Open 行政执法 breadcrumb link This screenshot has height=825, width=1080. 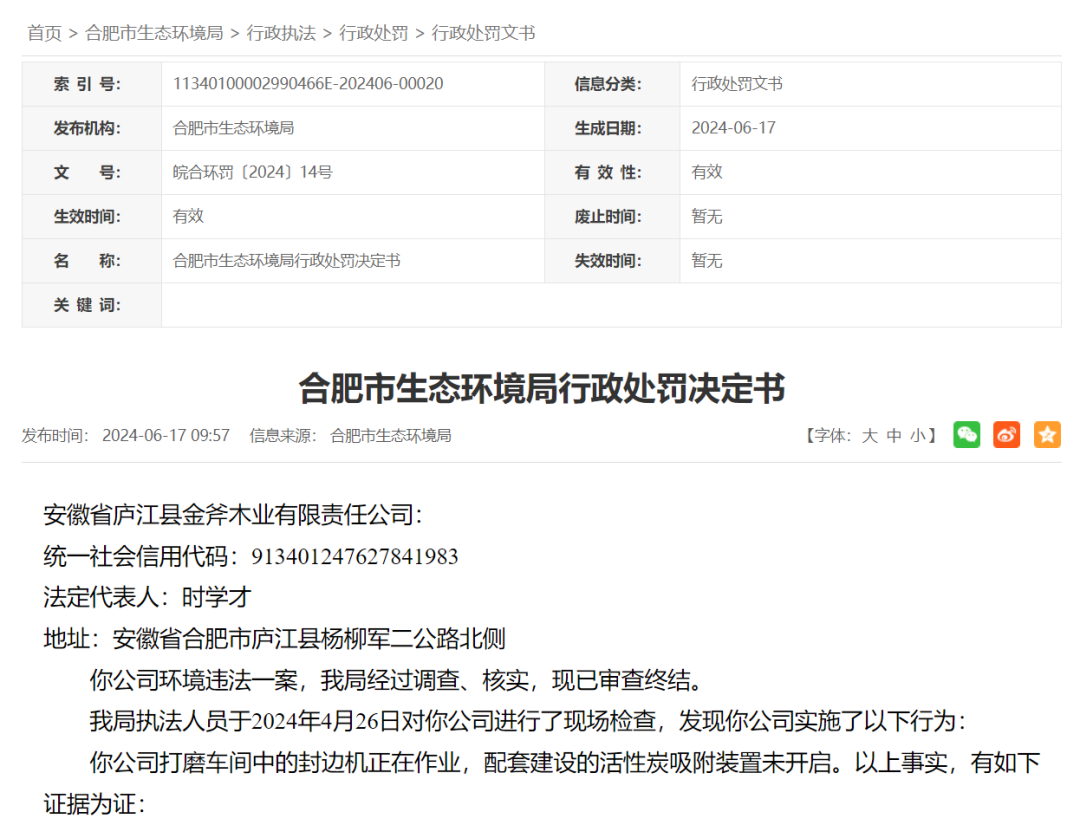[281, 33]
